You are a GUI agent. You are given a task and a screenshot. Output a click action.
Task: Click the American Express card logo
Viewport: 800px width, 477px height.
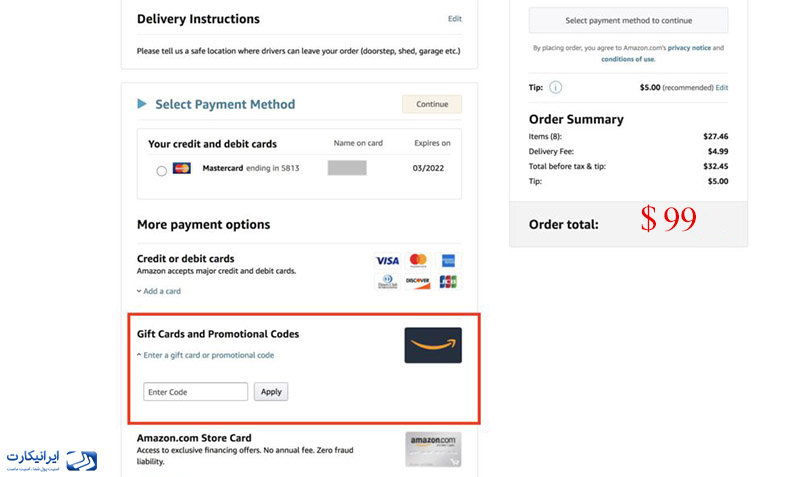(x=448, y=261)
